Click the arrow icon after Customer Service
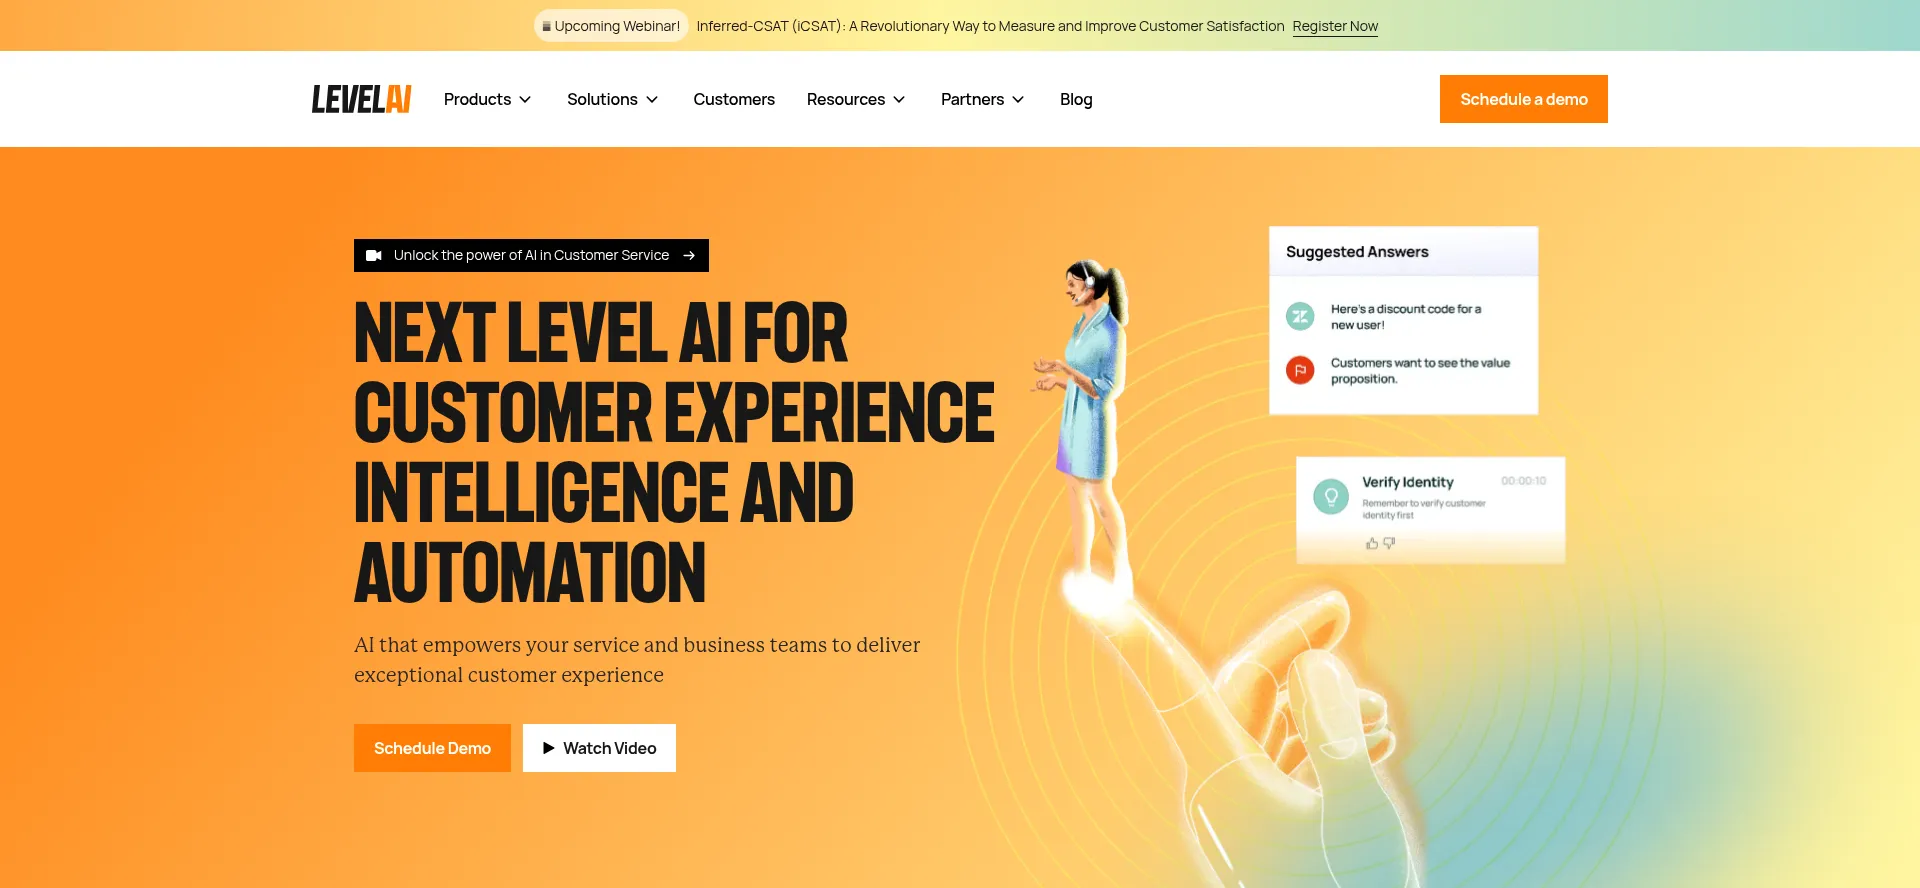Viewport: 1920px width, 888px height. point(689,256)
